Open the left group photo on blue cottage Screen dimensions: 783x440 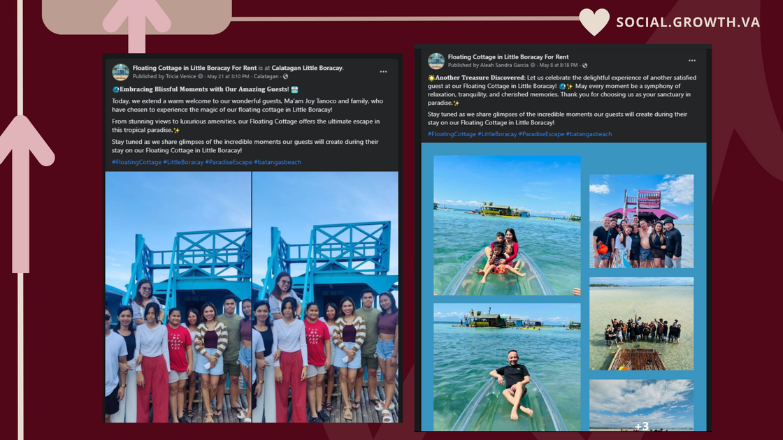click(x=178, y=297)
